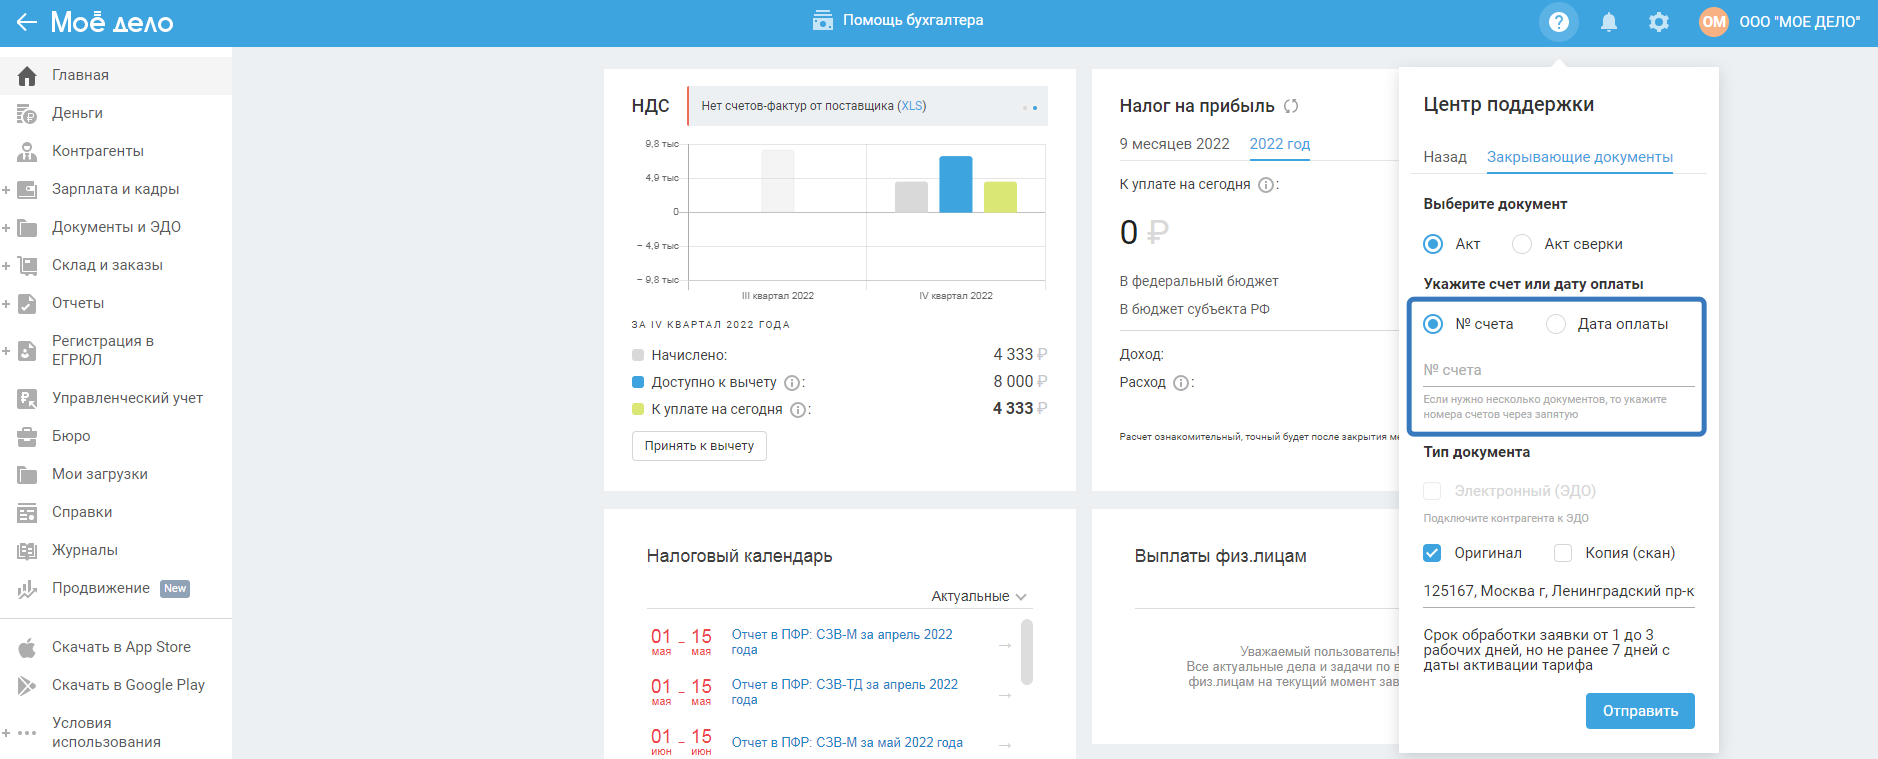Viewport: 1878px width, 759px height.
Task: Click the № счета input field
Action: [1558, 370]
